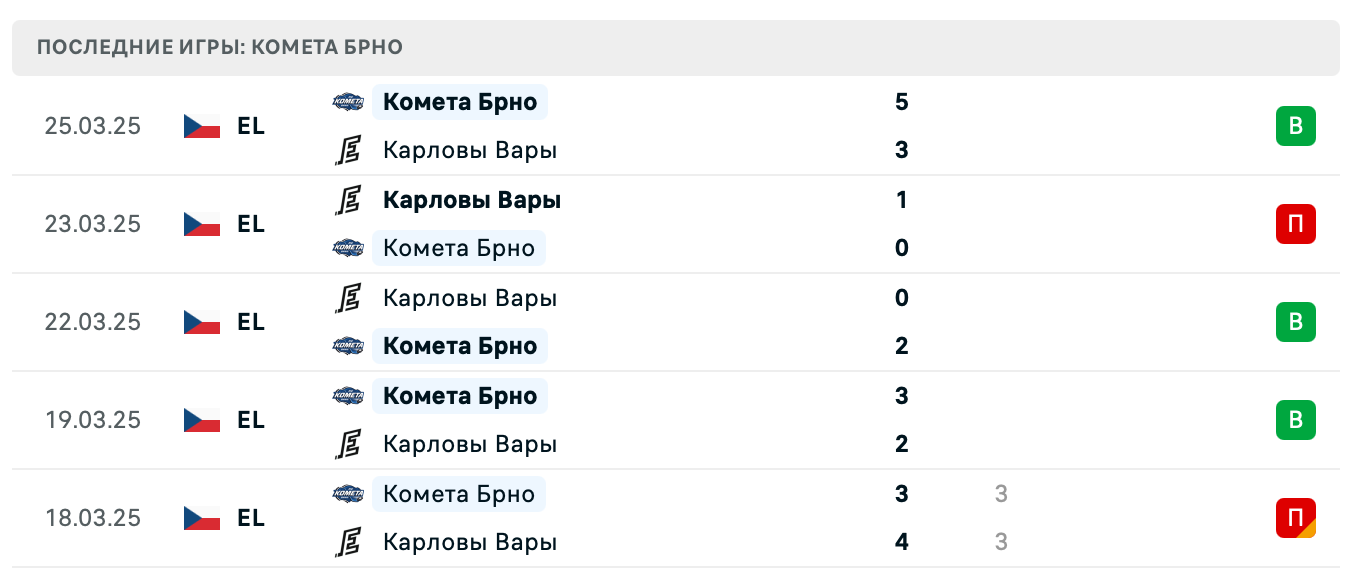Select the Kometa Brno logo in the 22.03.25 row
Viewport: 1354px width, 584px height.
point(347,346)
